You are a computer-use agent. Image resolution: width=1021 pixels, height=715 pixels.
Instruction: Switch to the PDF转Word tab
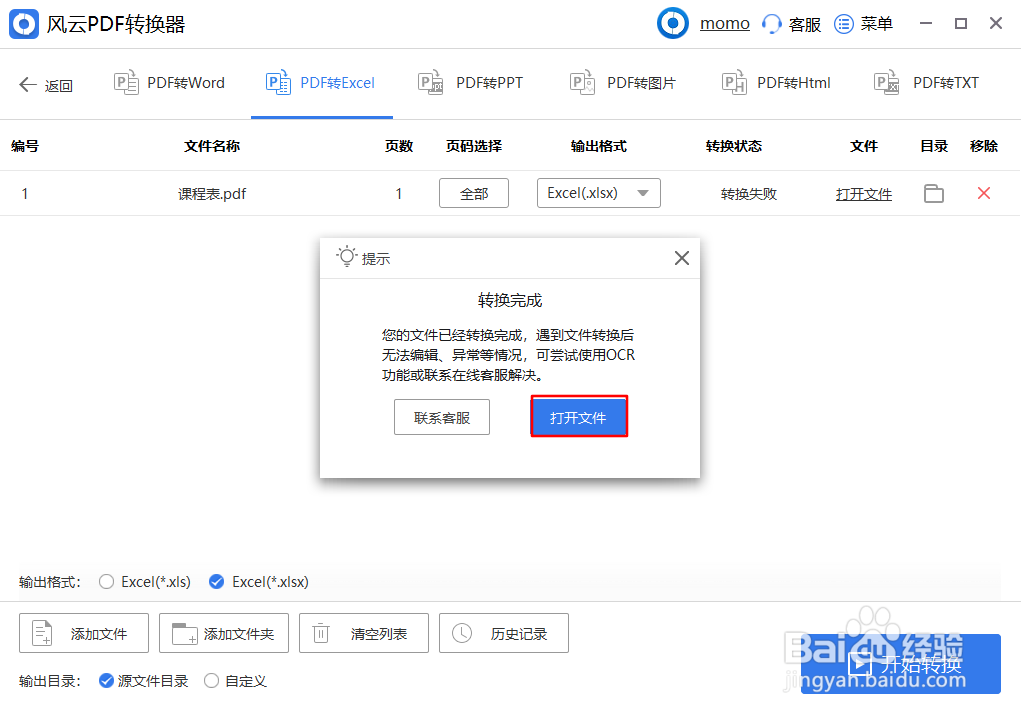click(x=169, y=83)
